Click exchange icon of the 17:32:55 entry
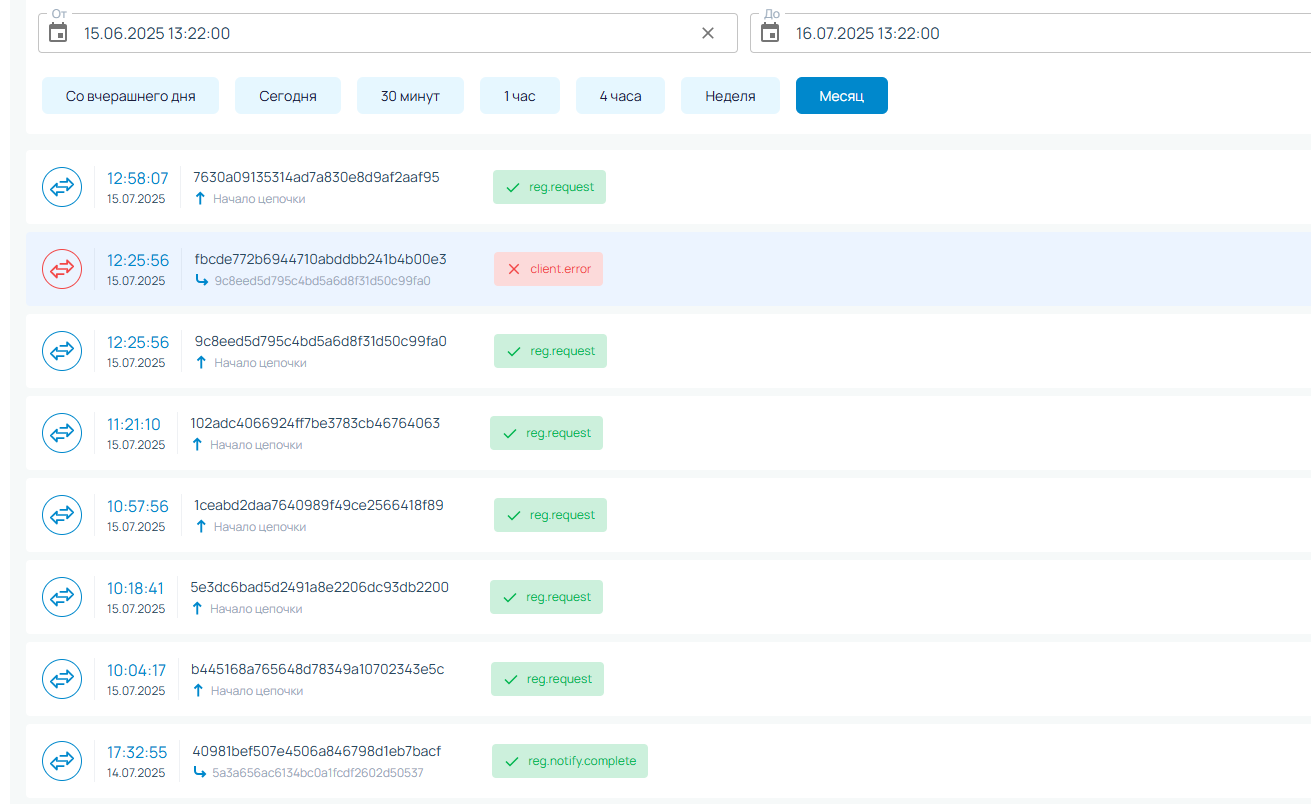Image resolution: width=1311 pixels, height=804 pixels. [62, 761]
